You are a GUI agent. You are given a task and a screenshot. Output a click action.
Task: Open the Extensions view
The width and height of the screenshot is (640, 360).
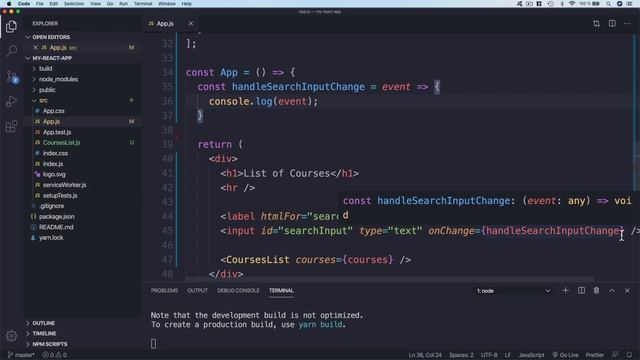tap(11, 126)
